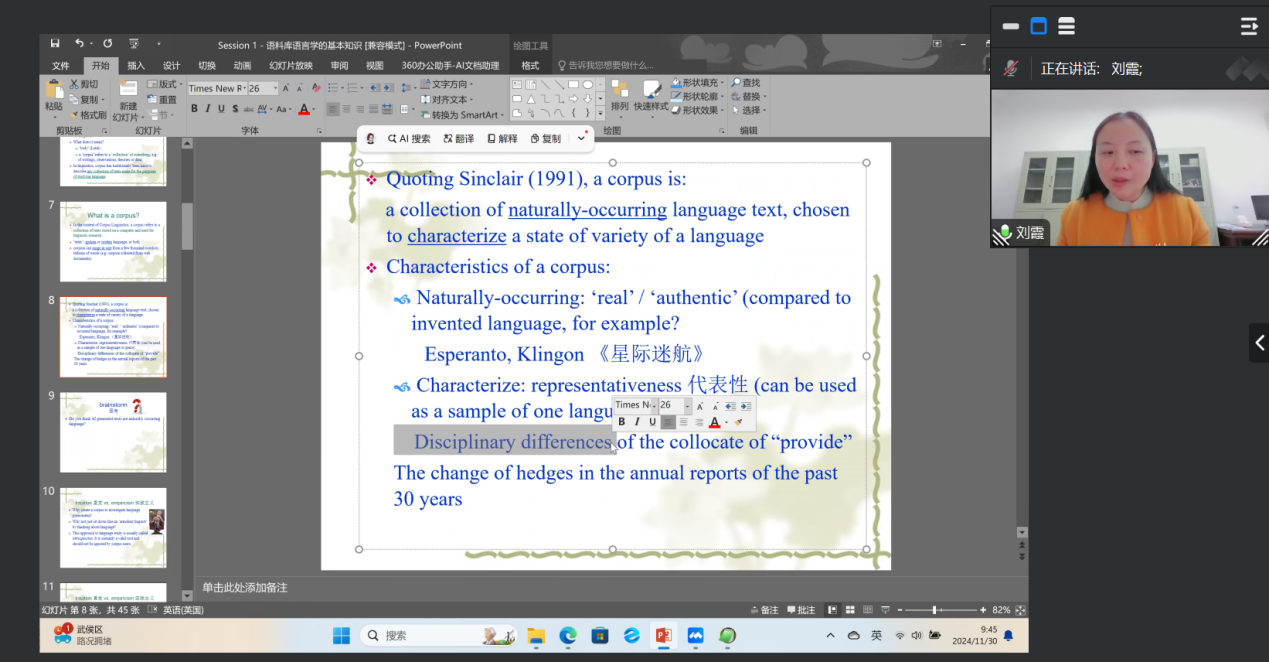Toggle text shadow (S) in ribbon

(234, 109)
